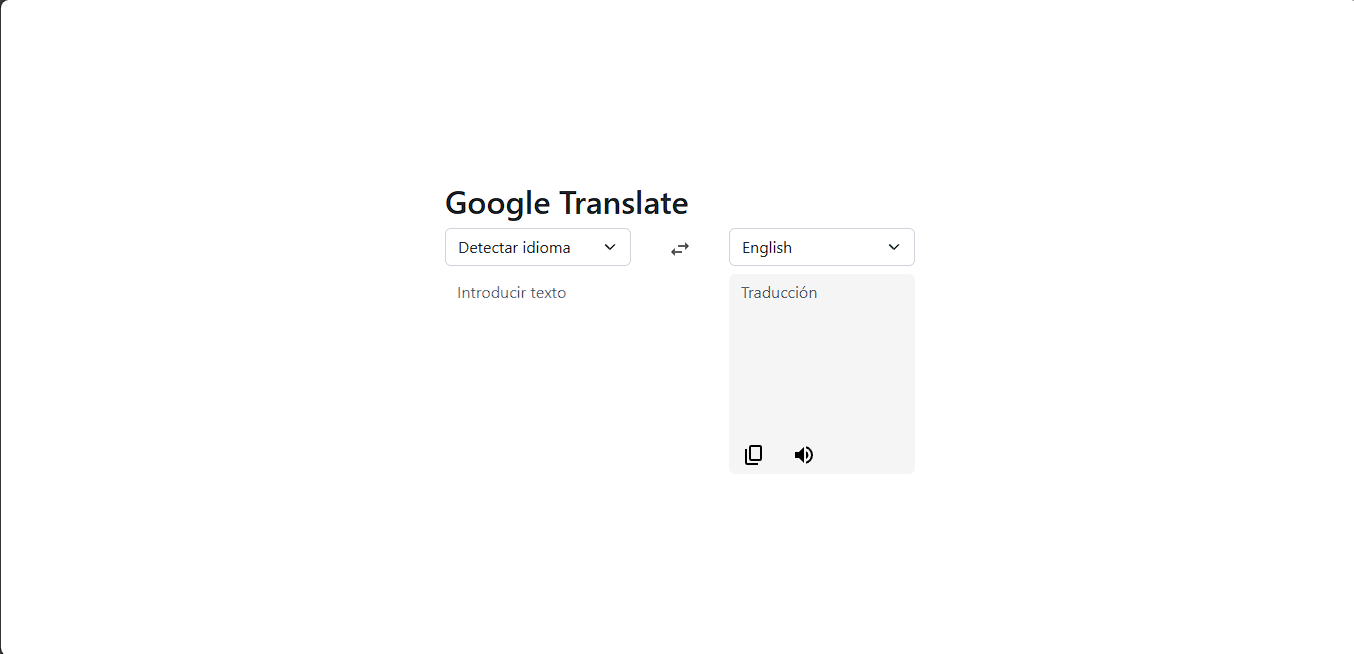Image resolution: width=1354 pixels, height=654 pixels.
Task: Click the bidirectional swap arrows between dropdowns
Action: tap(679, 248)
